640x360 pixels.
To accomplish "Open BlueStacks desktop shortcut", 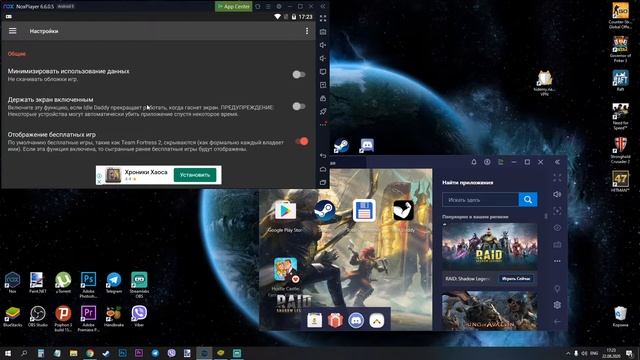I will click(12, 316).
